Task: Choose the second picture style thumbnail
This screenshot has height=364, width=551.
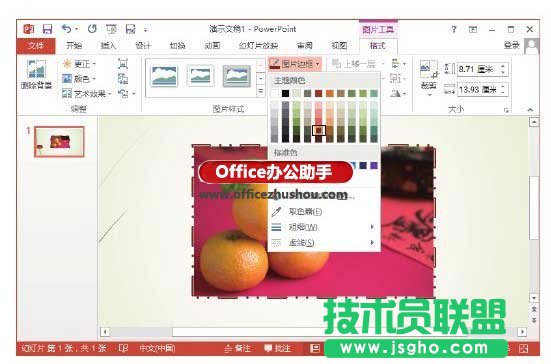Action: click(x=200, y=76)
